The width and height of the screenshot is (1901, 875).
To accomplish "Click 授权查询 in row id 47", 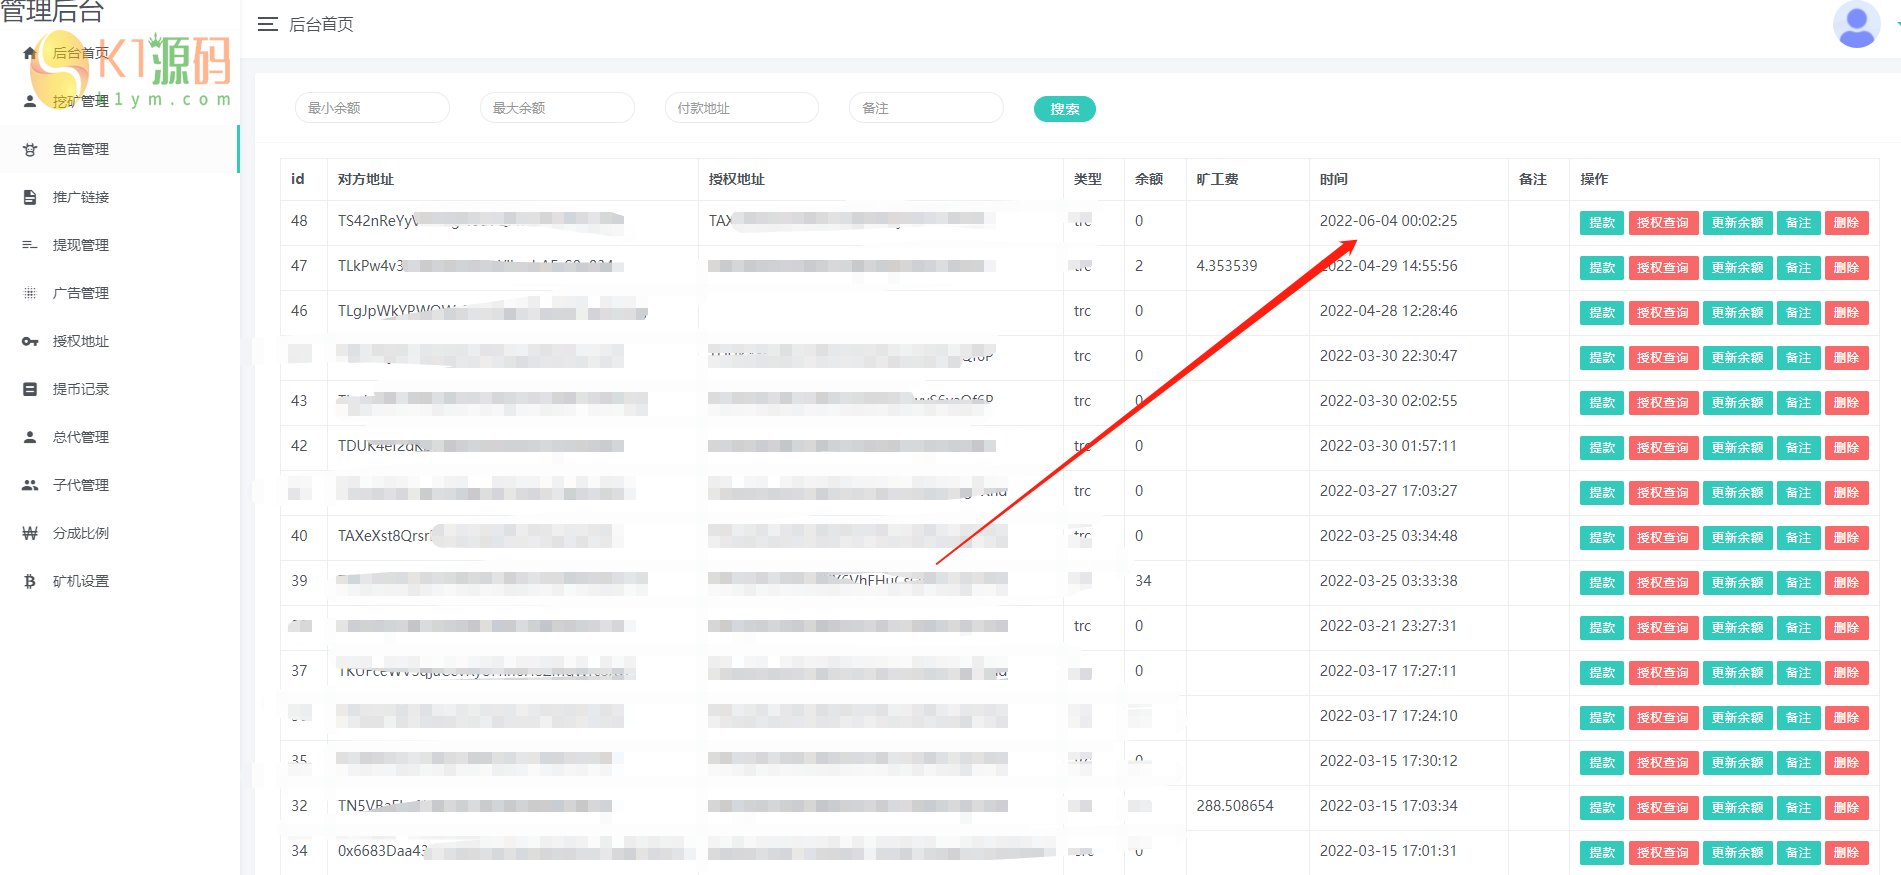I will pos(1663,268).
